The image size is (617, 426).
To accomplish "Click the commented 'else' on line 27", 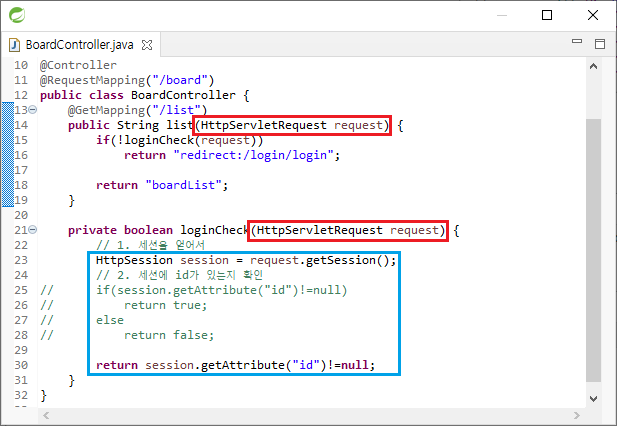I will (x=110, y=320).
